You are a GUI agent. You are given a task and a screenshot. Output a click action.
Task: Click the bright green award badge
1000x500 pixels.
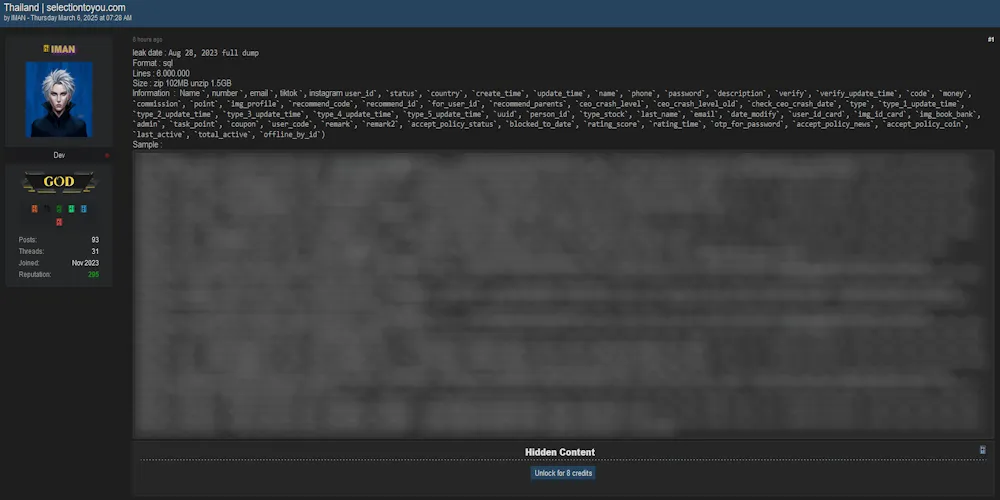coord(71,209)
